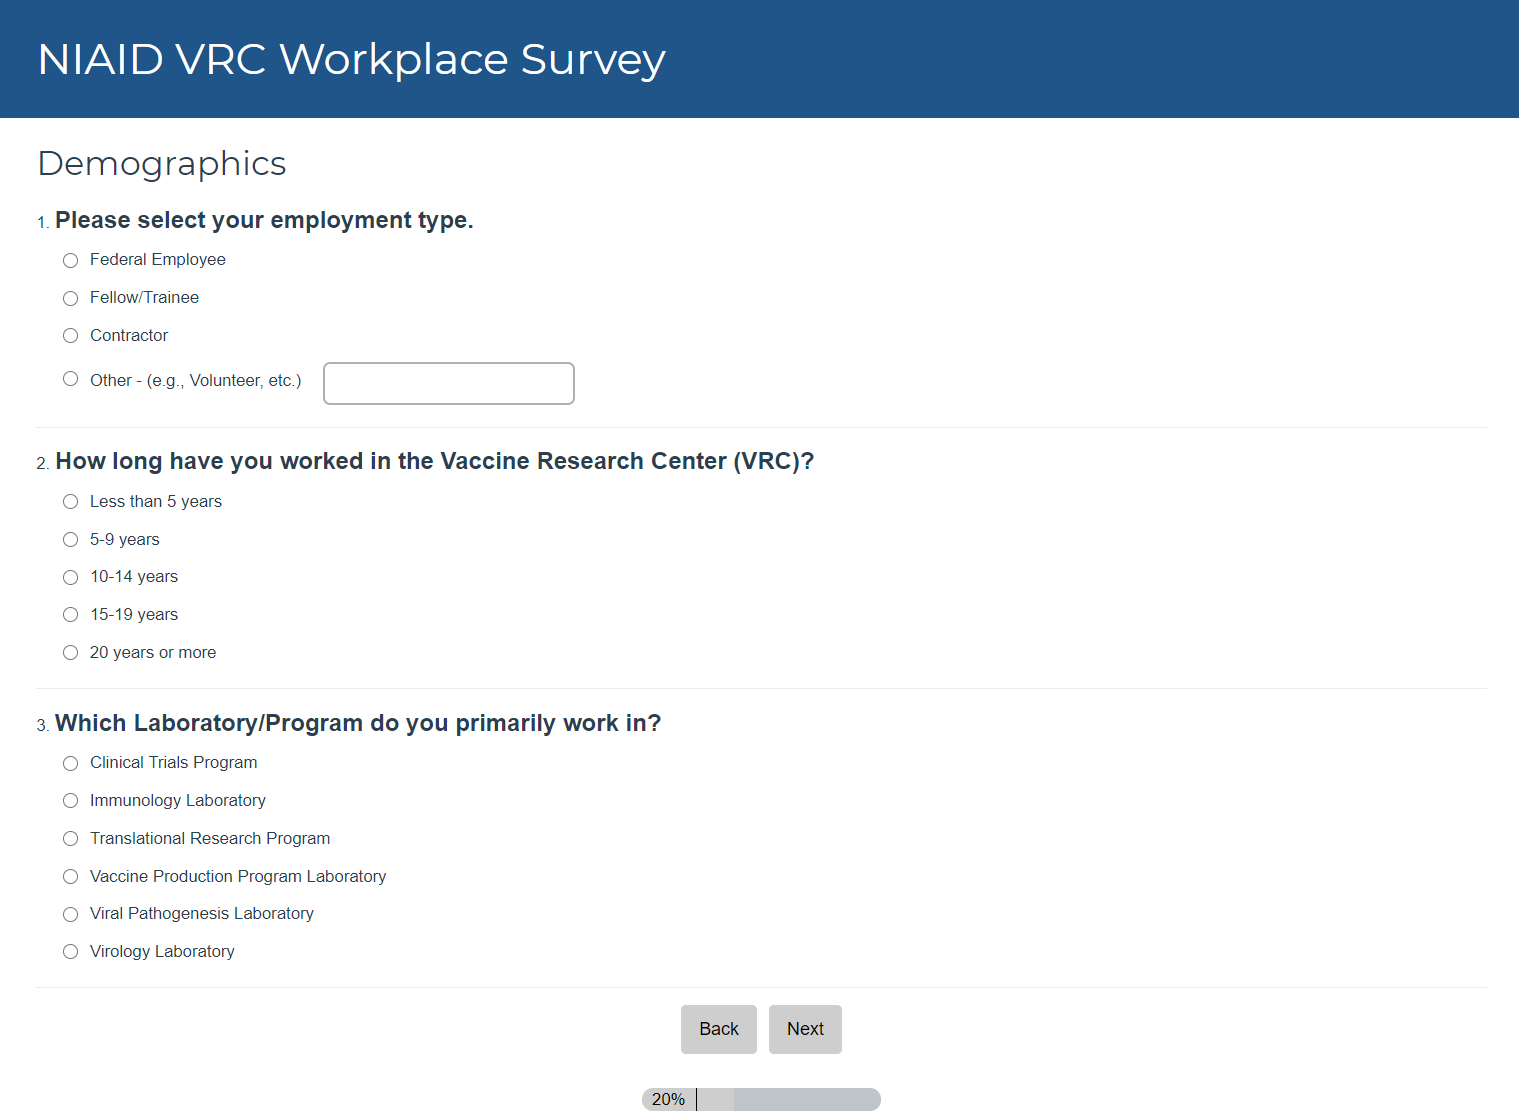The height and width of the screenshot is (1116, 1519).
Task: Pick the Other employment type option
Action: [x=70, y=379]
